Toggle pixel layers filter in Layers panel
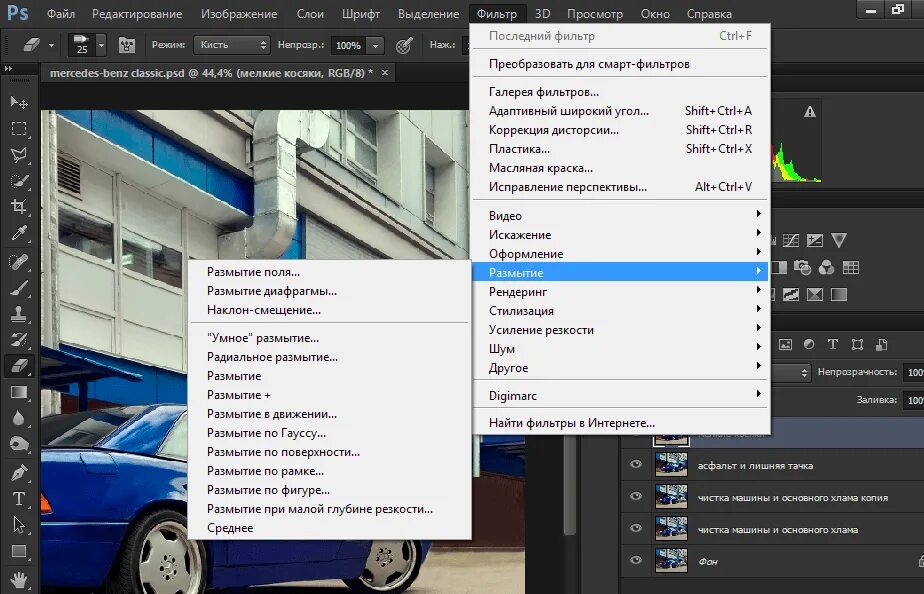Image resolution: width=924 pixels, height=594 pixels. [786, 345]
